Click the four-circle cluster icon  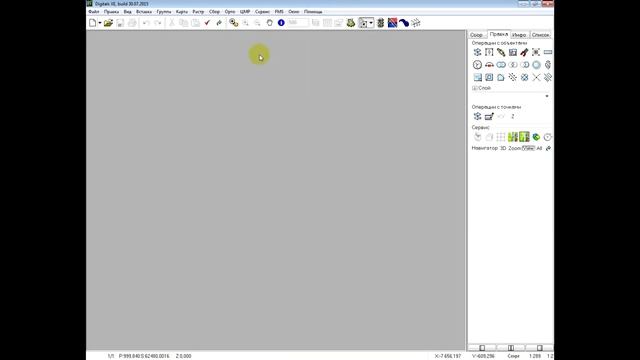[524, 78]
